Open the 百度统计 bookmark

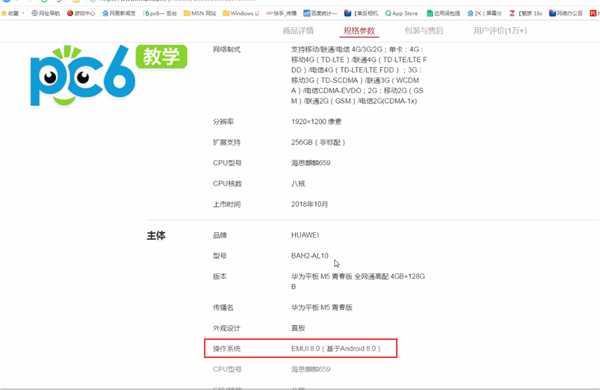pos(320,13)
